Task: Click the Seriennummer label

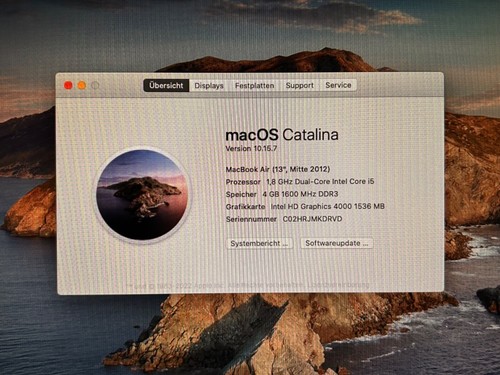Action: click(251, 219)
